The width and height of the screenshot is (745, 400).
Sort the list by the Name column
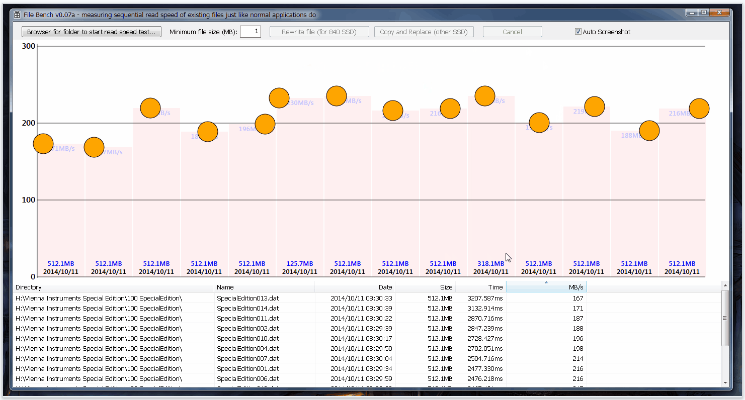tap(264, 287)
